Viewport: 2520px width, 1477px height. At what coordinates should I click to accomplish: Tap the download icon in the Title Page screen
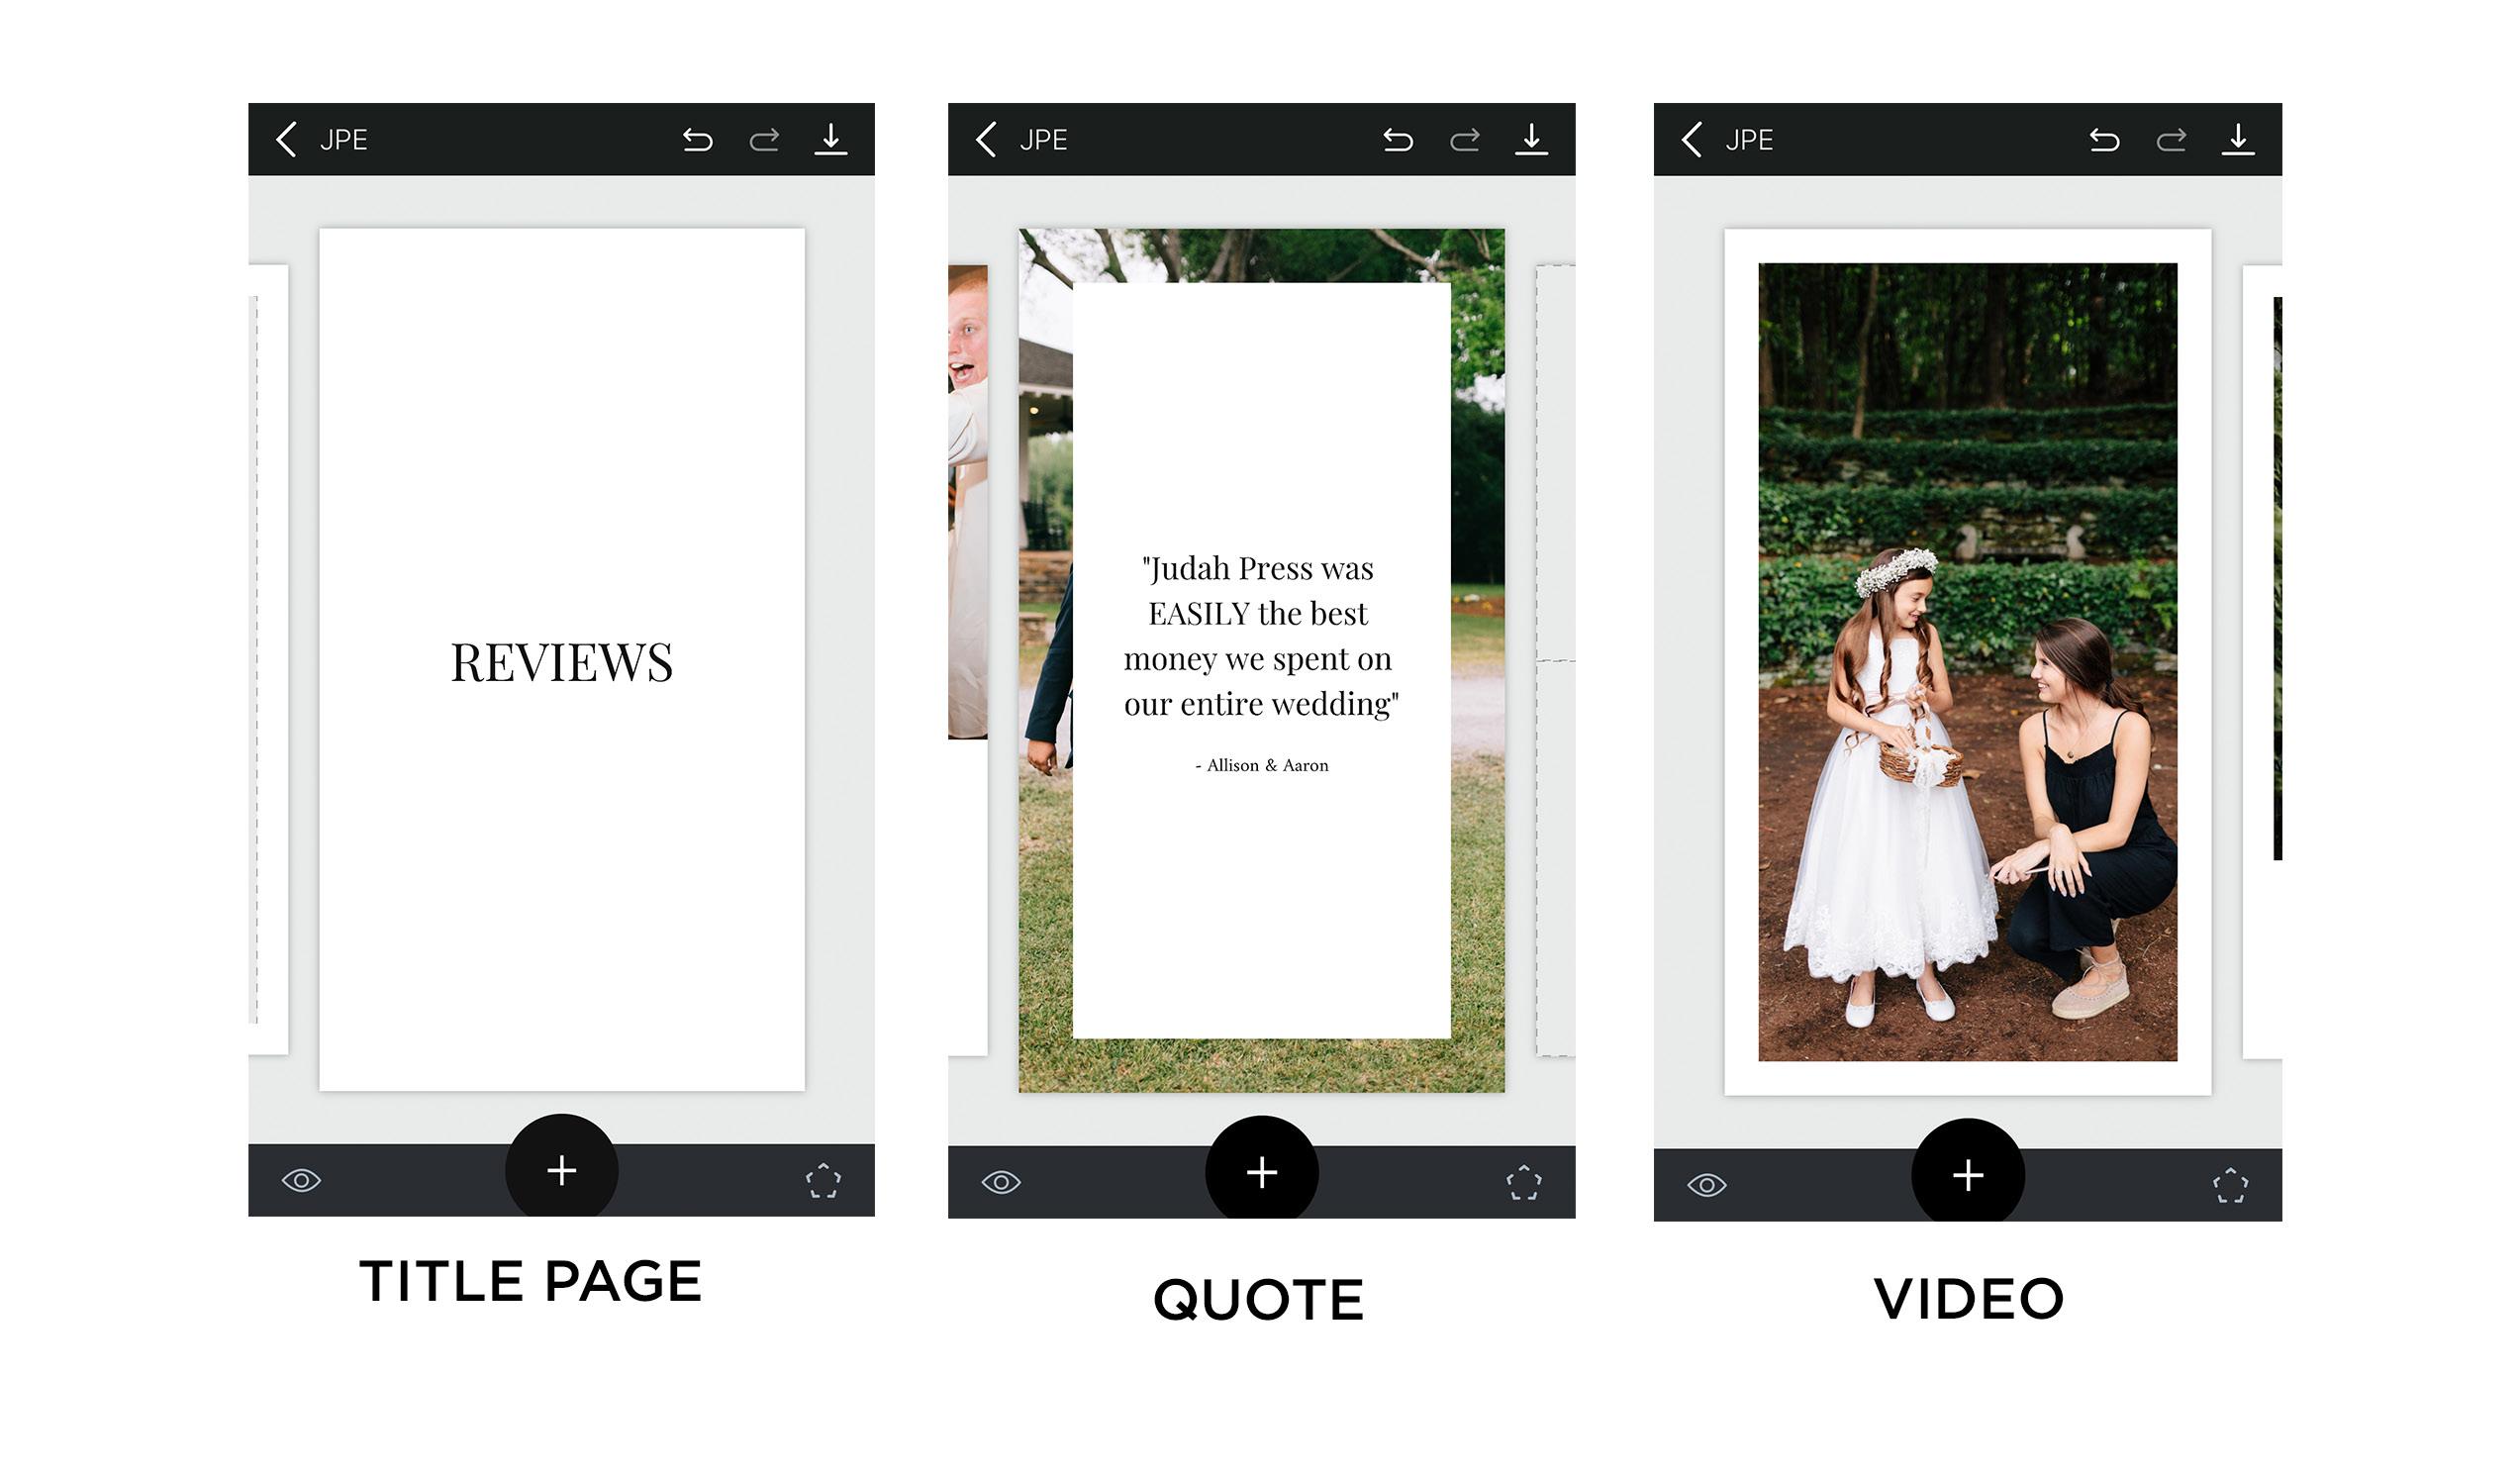point(830,139)
